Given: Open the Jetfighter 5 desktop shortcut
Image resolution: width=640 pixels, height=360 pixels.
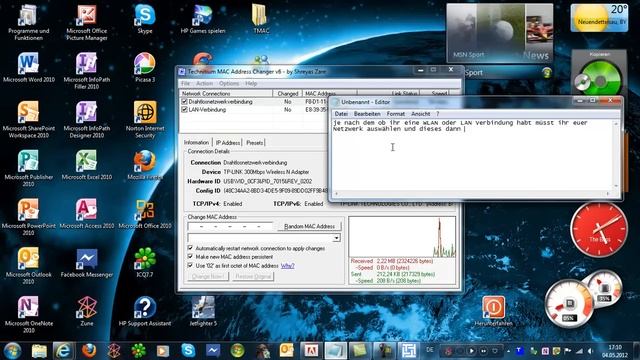Looking at the screenshot, I should click(203, 312).
